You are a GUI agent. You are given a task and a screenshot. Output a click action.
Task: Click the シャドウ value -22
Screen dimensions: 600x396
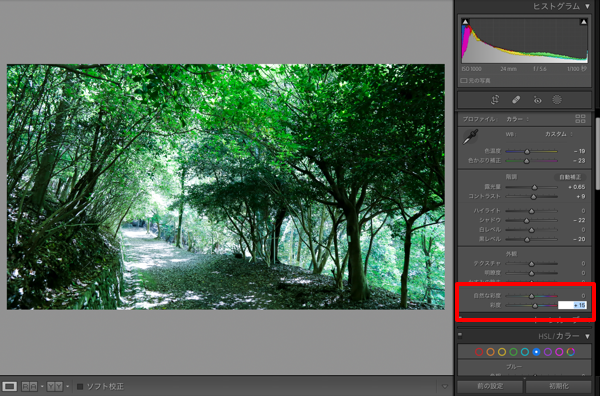579,220
